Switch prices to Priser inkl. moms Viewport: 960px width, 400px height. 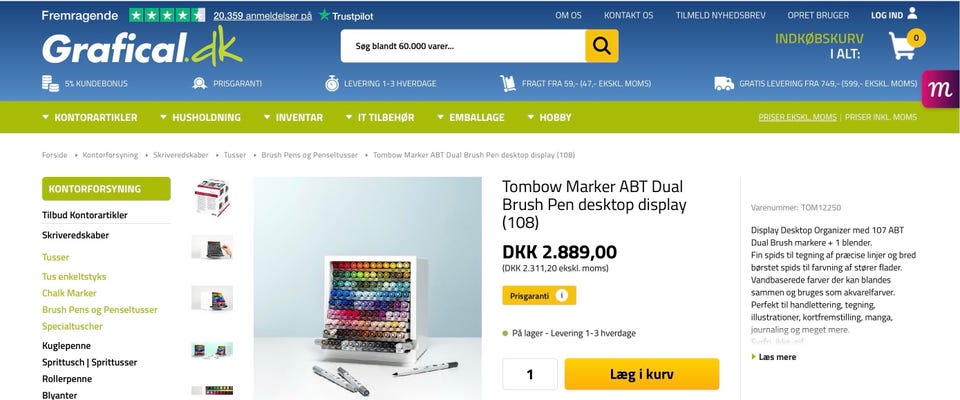880,117
